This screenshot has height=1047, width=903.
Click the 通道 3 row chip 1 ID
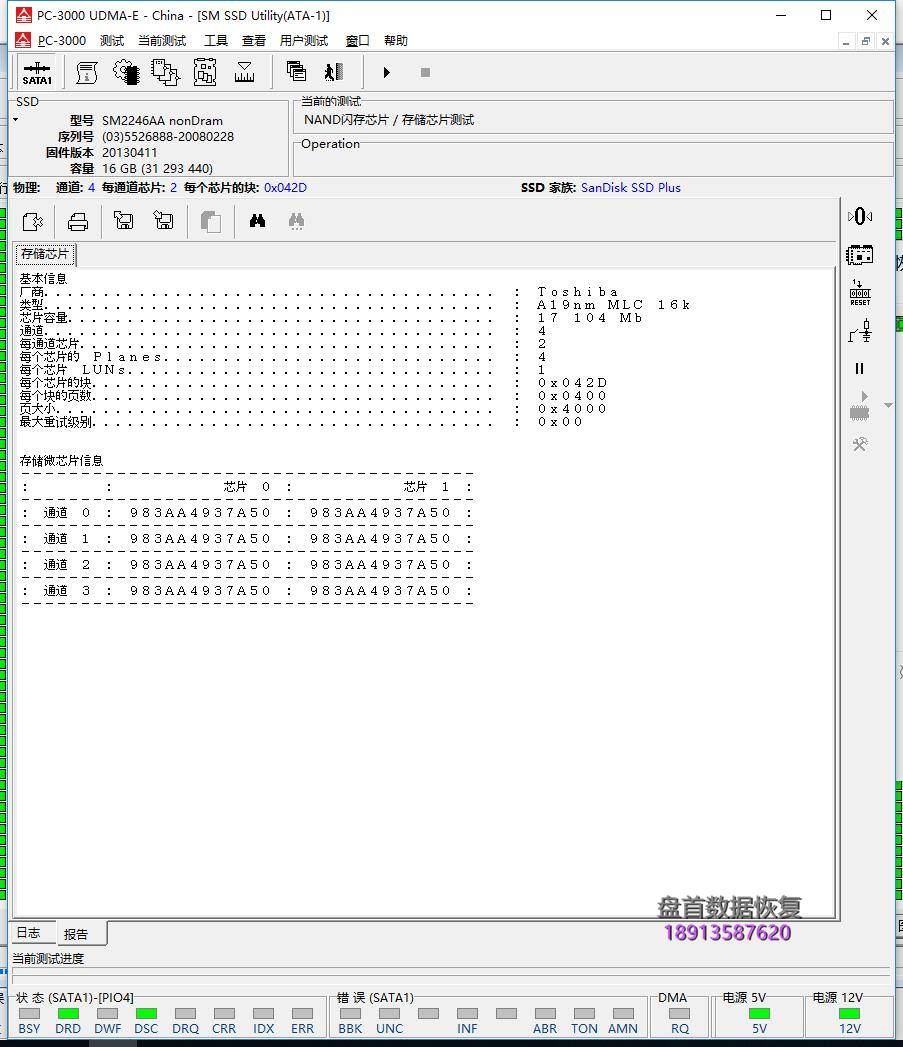click(380, 591)
